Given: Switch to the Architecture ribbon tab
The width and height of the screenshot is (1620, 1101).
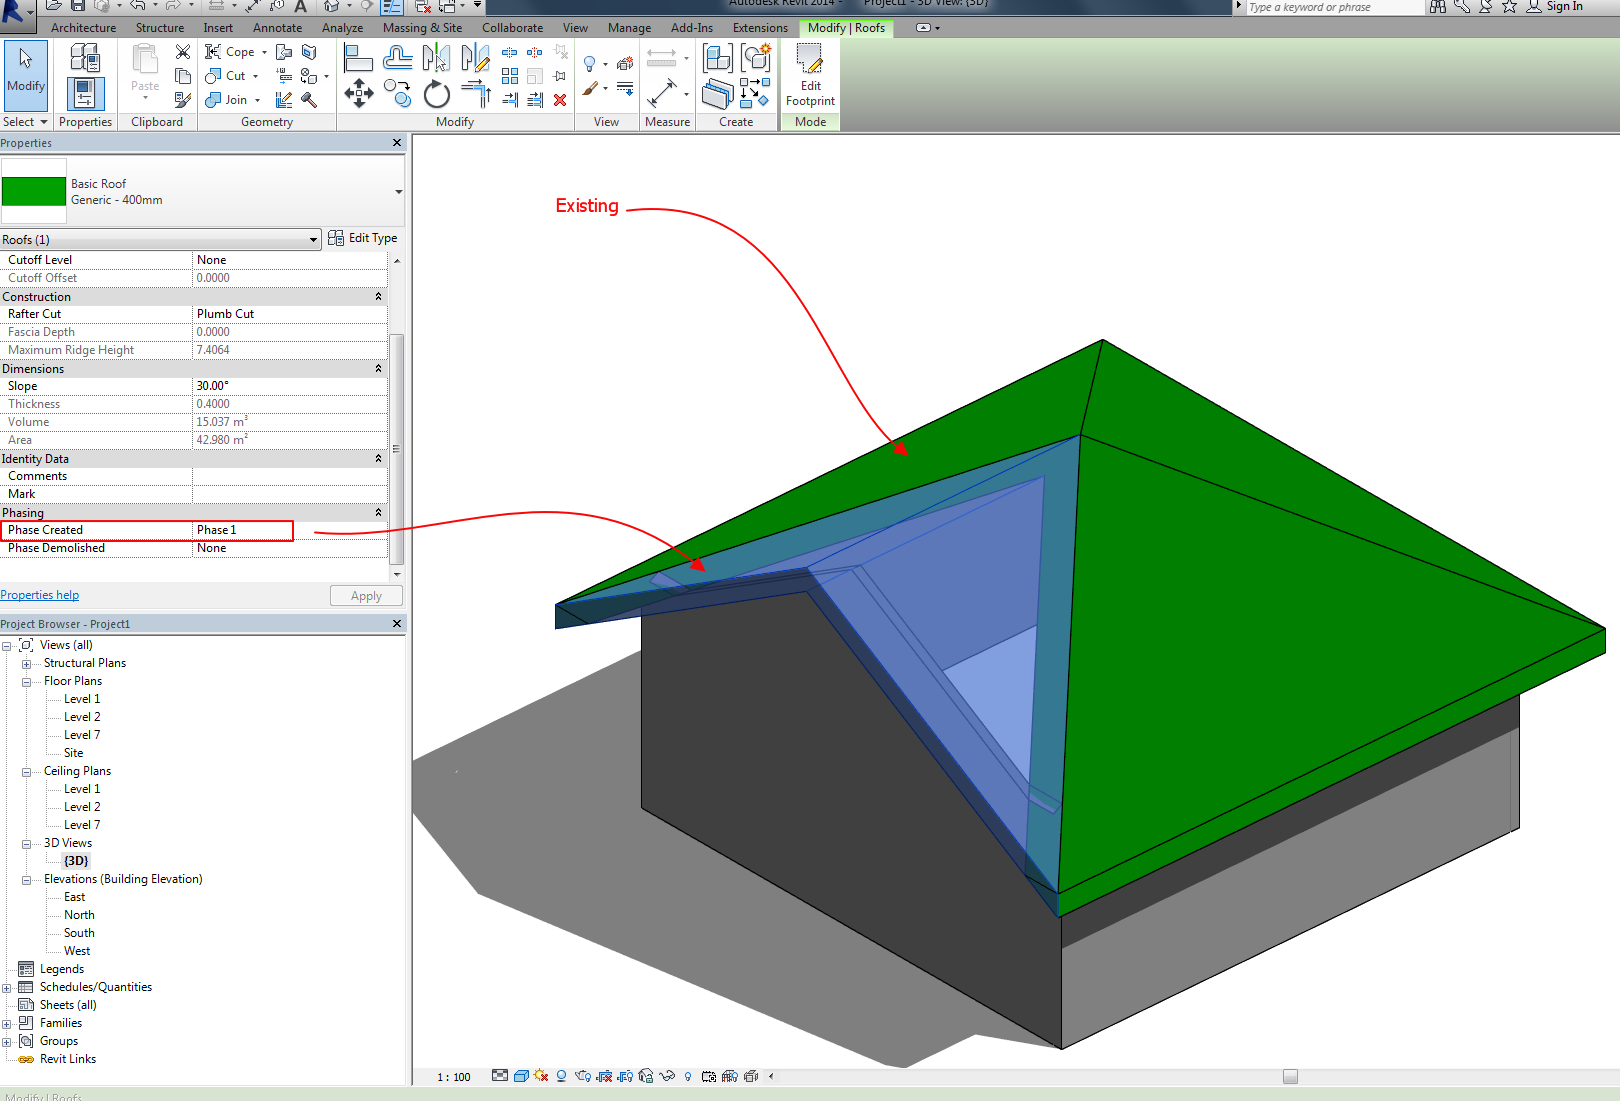Looking at the screenshot, I should pyautogui.click(x=83, y=27).
